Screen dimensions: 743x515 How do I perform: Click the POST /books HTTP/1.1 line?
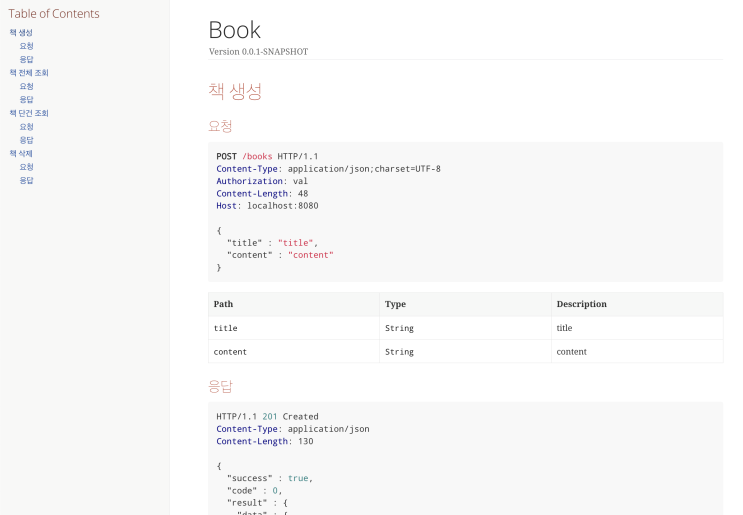267,156
